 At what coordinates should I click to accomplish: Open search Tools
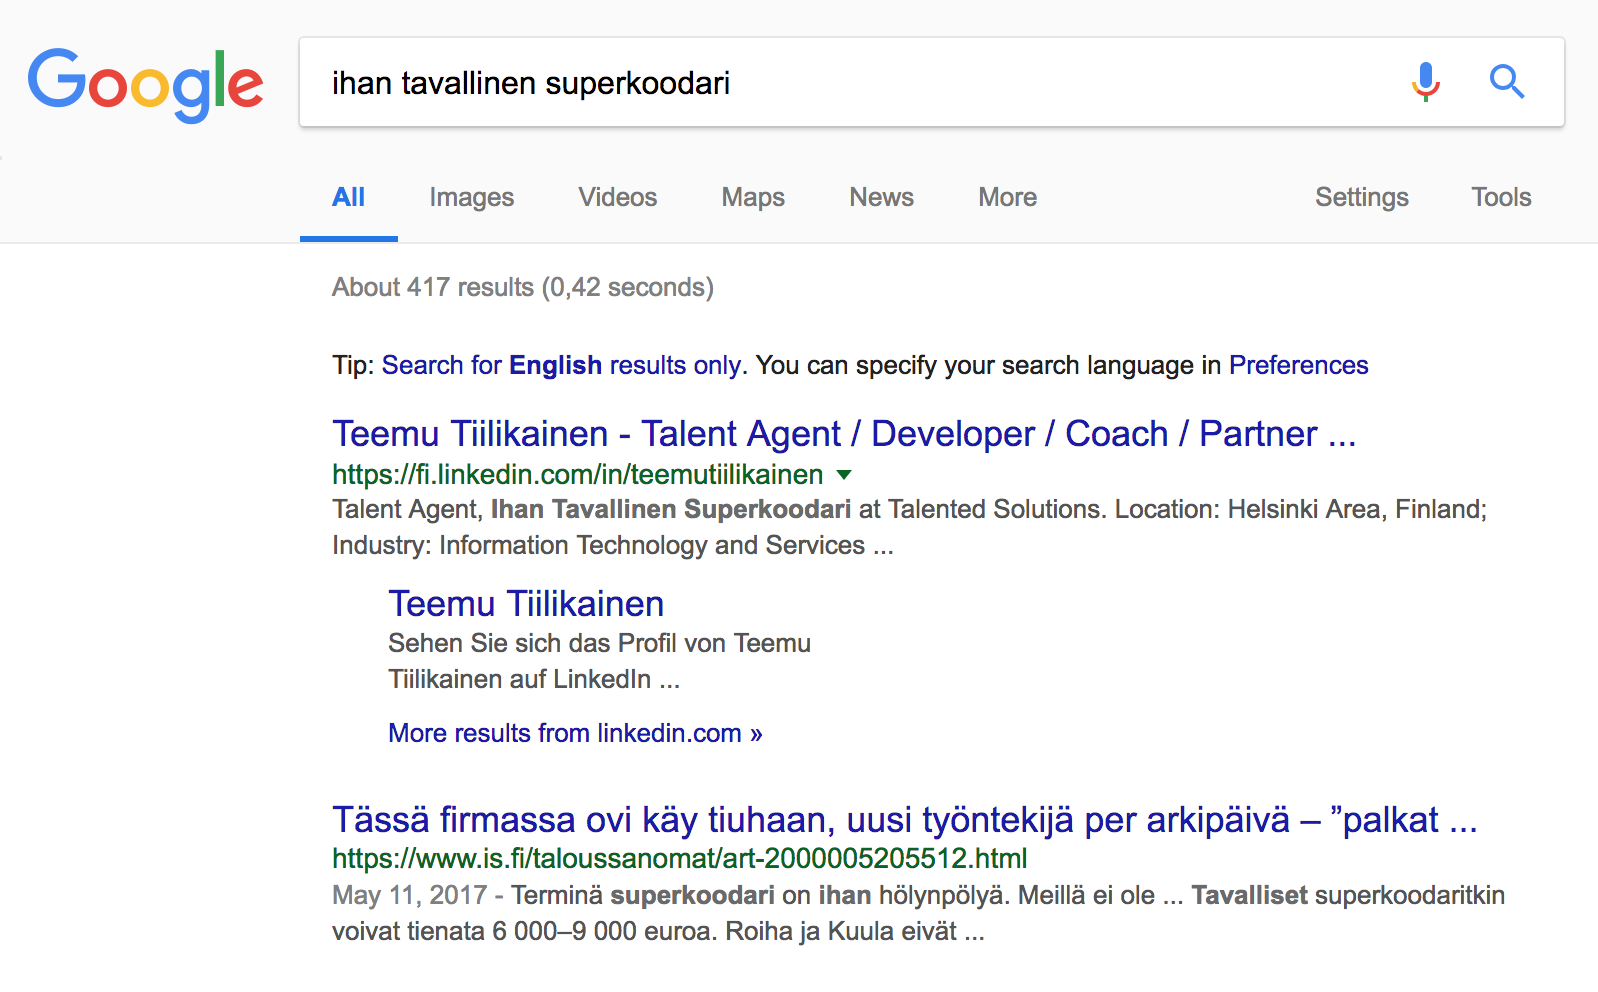1501,197
